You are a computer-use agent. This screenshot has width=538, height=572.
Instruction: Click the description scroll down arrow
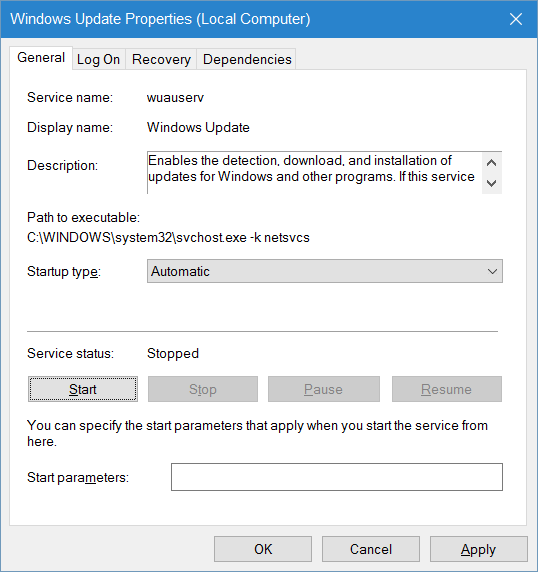[x=492, y=183]
